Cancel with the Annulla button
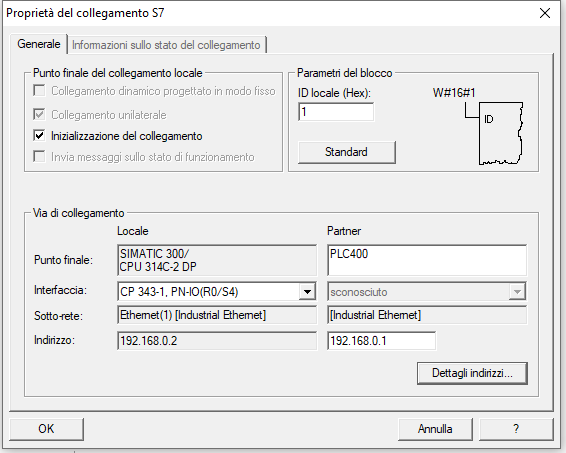Screen dimensions: 566x453 coord(435,429)
